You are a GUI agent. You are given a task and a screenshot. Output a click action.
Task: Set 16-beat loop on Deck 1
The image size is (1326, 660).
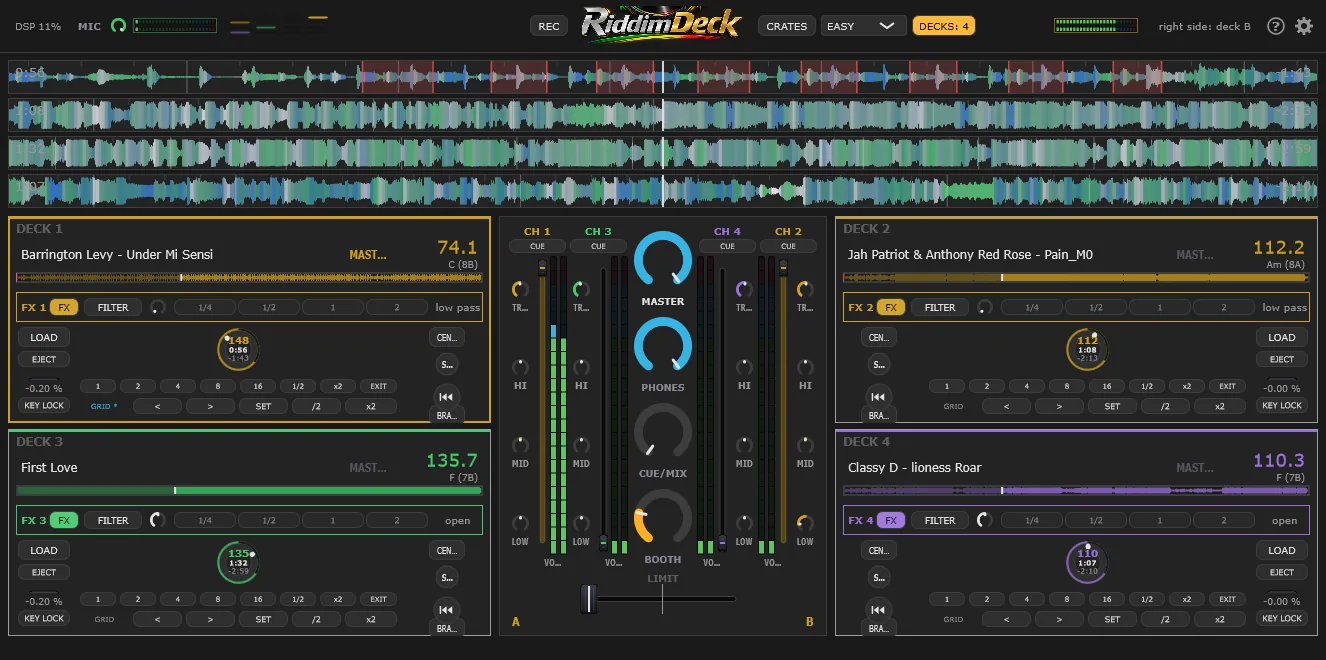coord(258,386)
